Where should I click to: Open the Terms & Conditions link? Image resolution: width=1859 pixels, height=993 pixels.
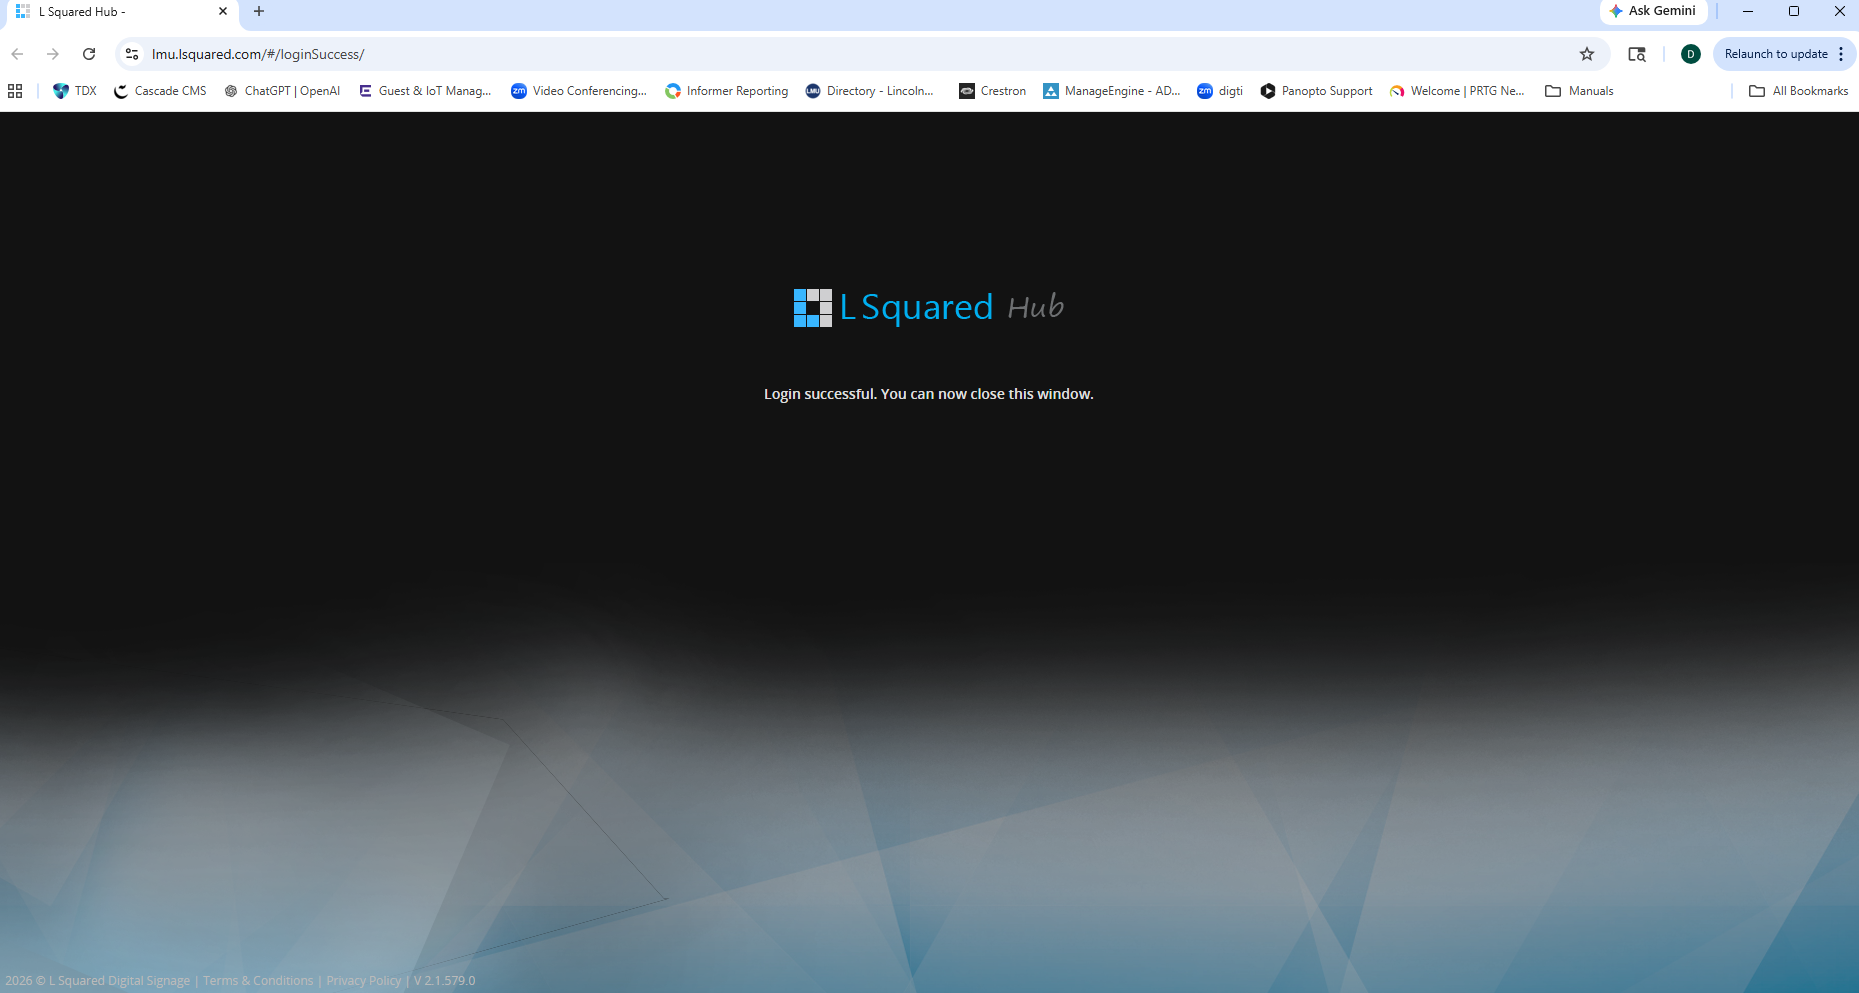tap(258, 981)
